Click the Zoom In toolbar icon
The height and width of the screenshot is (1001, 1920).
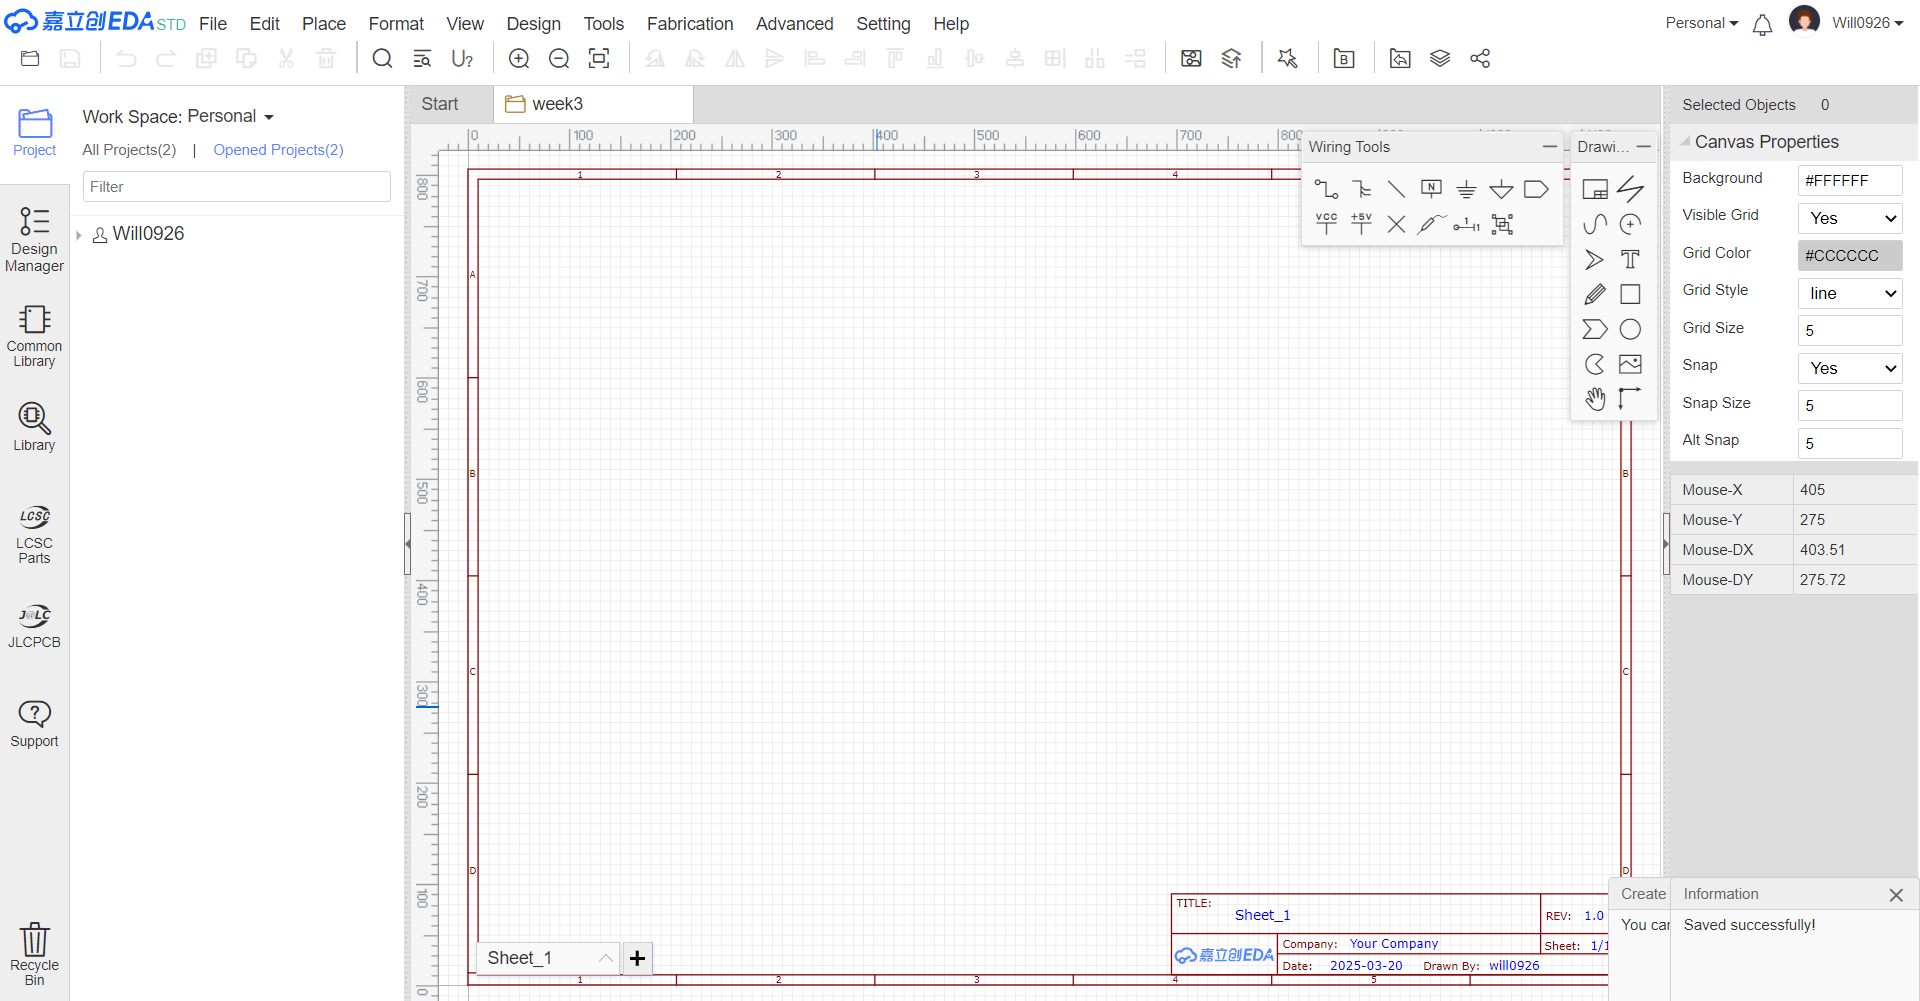coord(519,59)
